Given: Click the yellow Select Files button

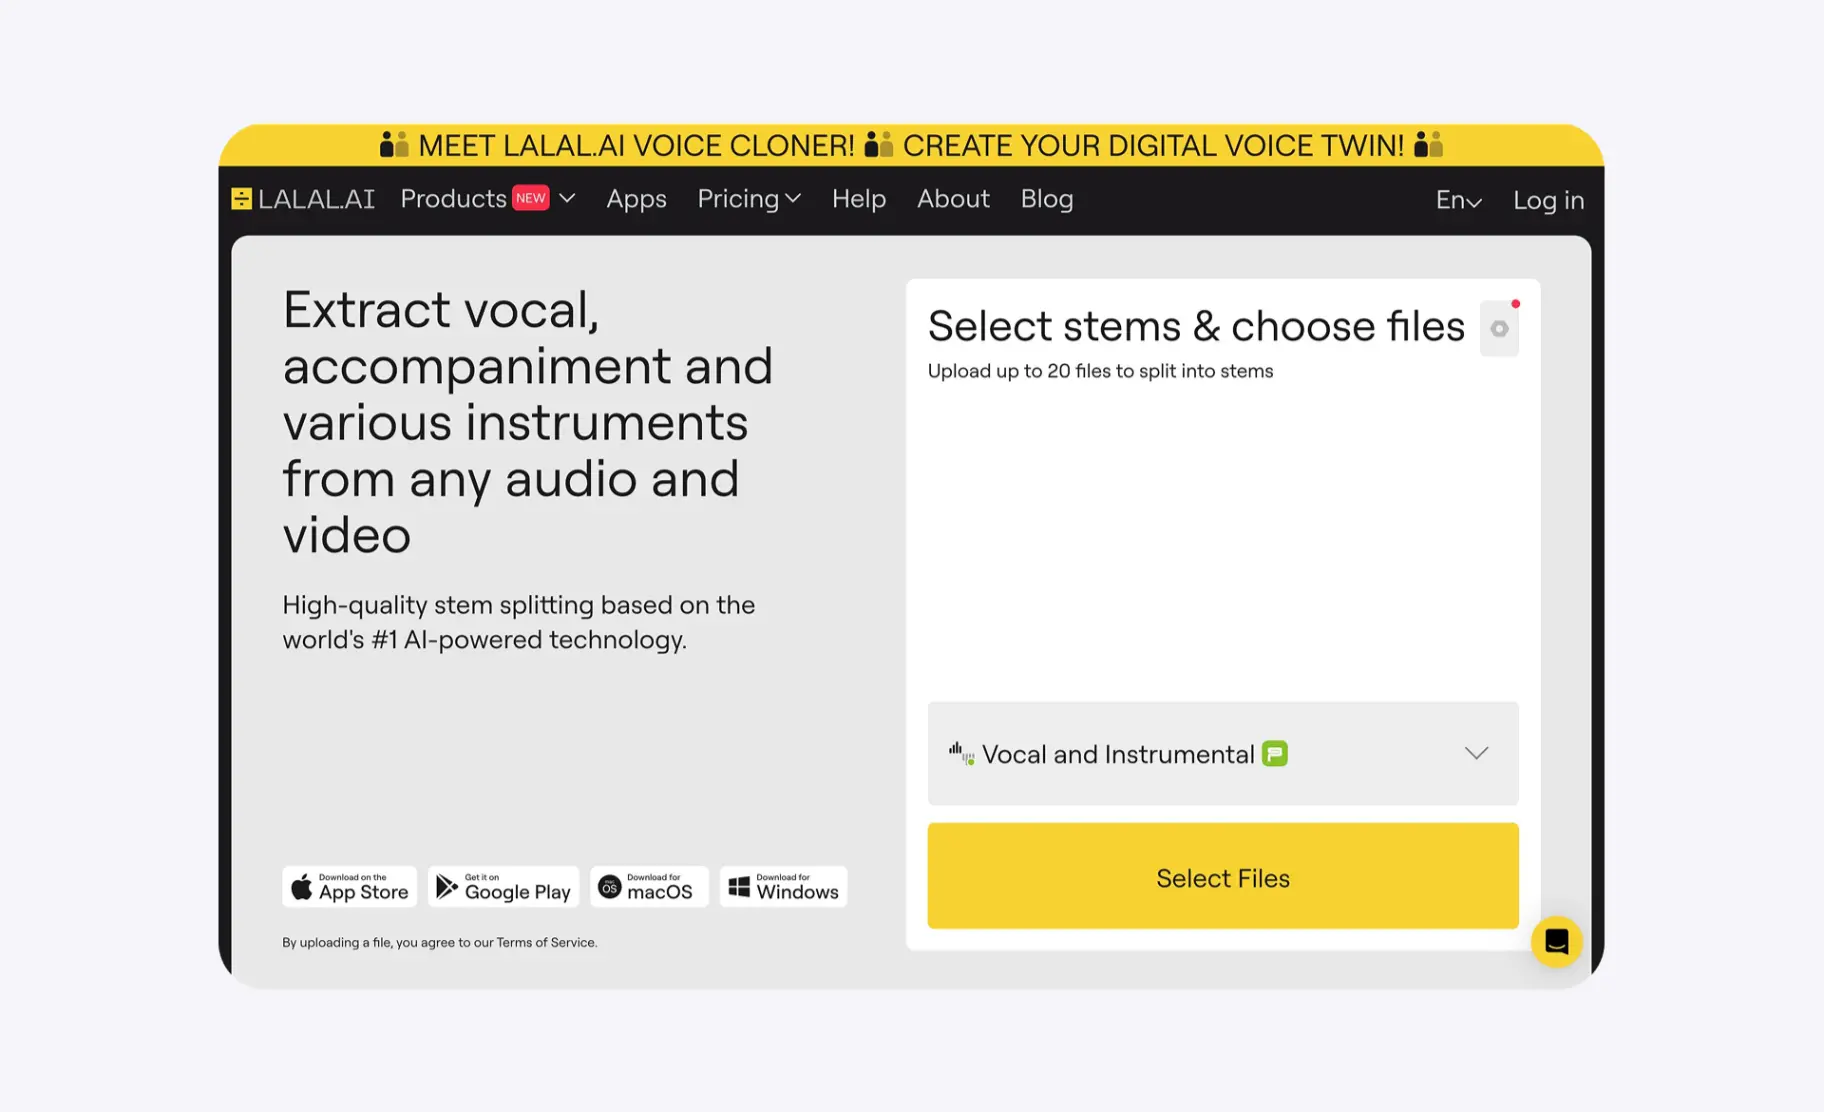Looking at the screenshot, I should click(1222, 876).
